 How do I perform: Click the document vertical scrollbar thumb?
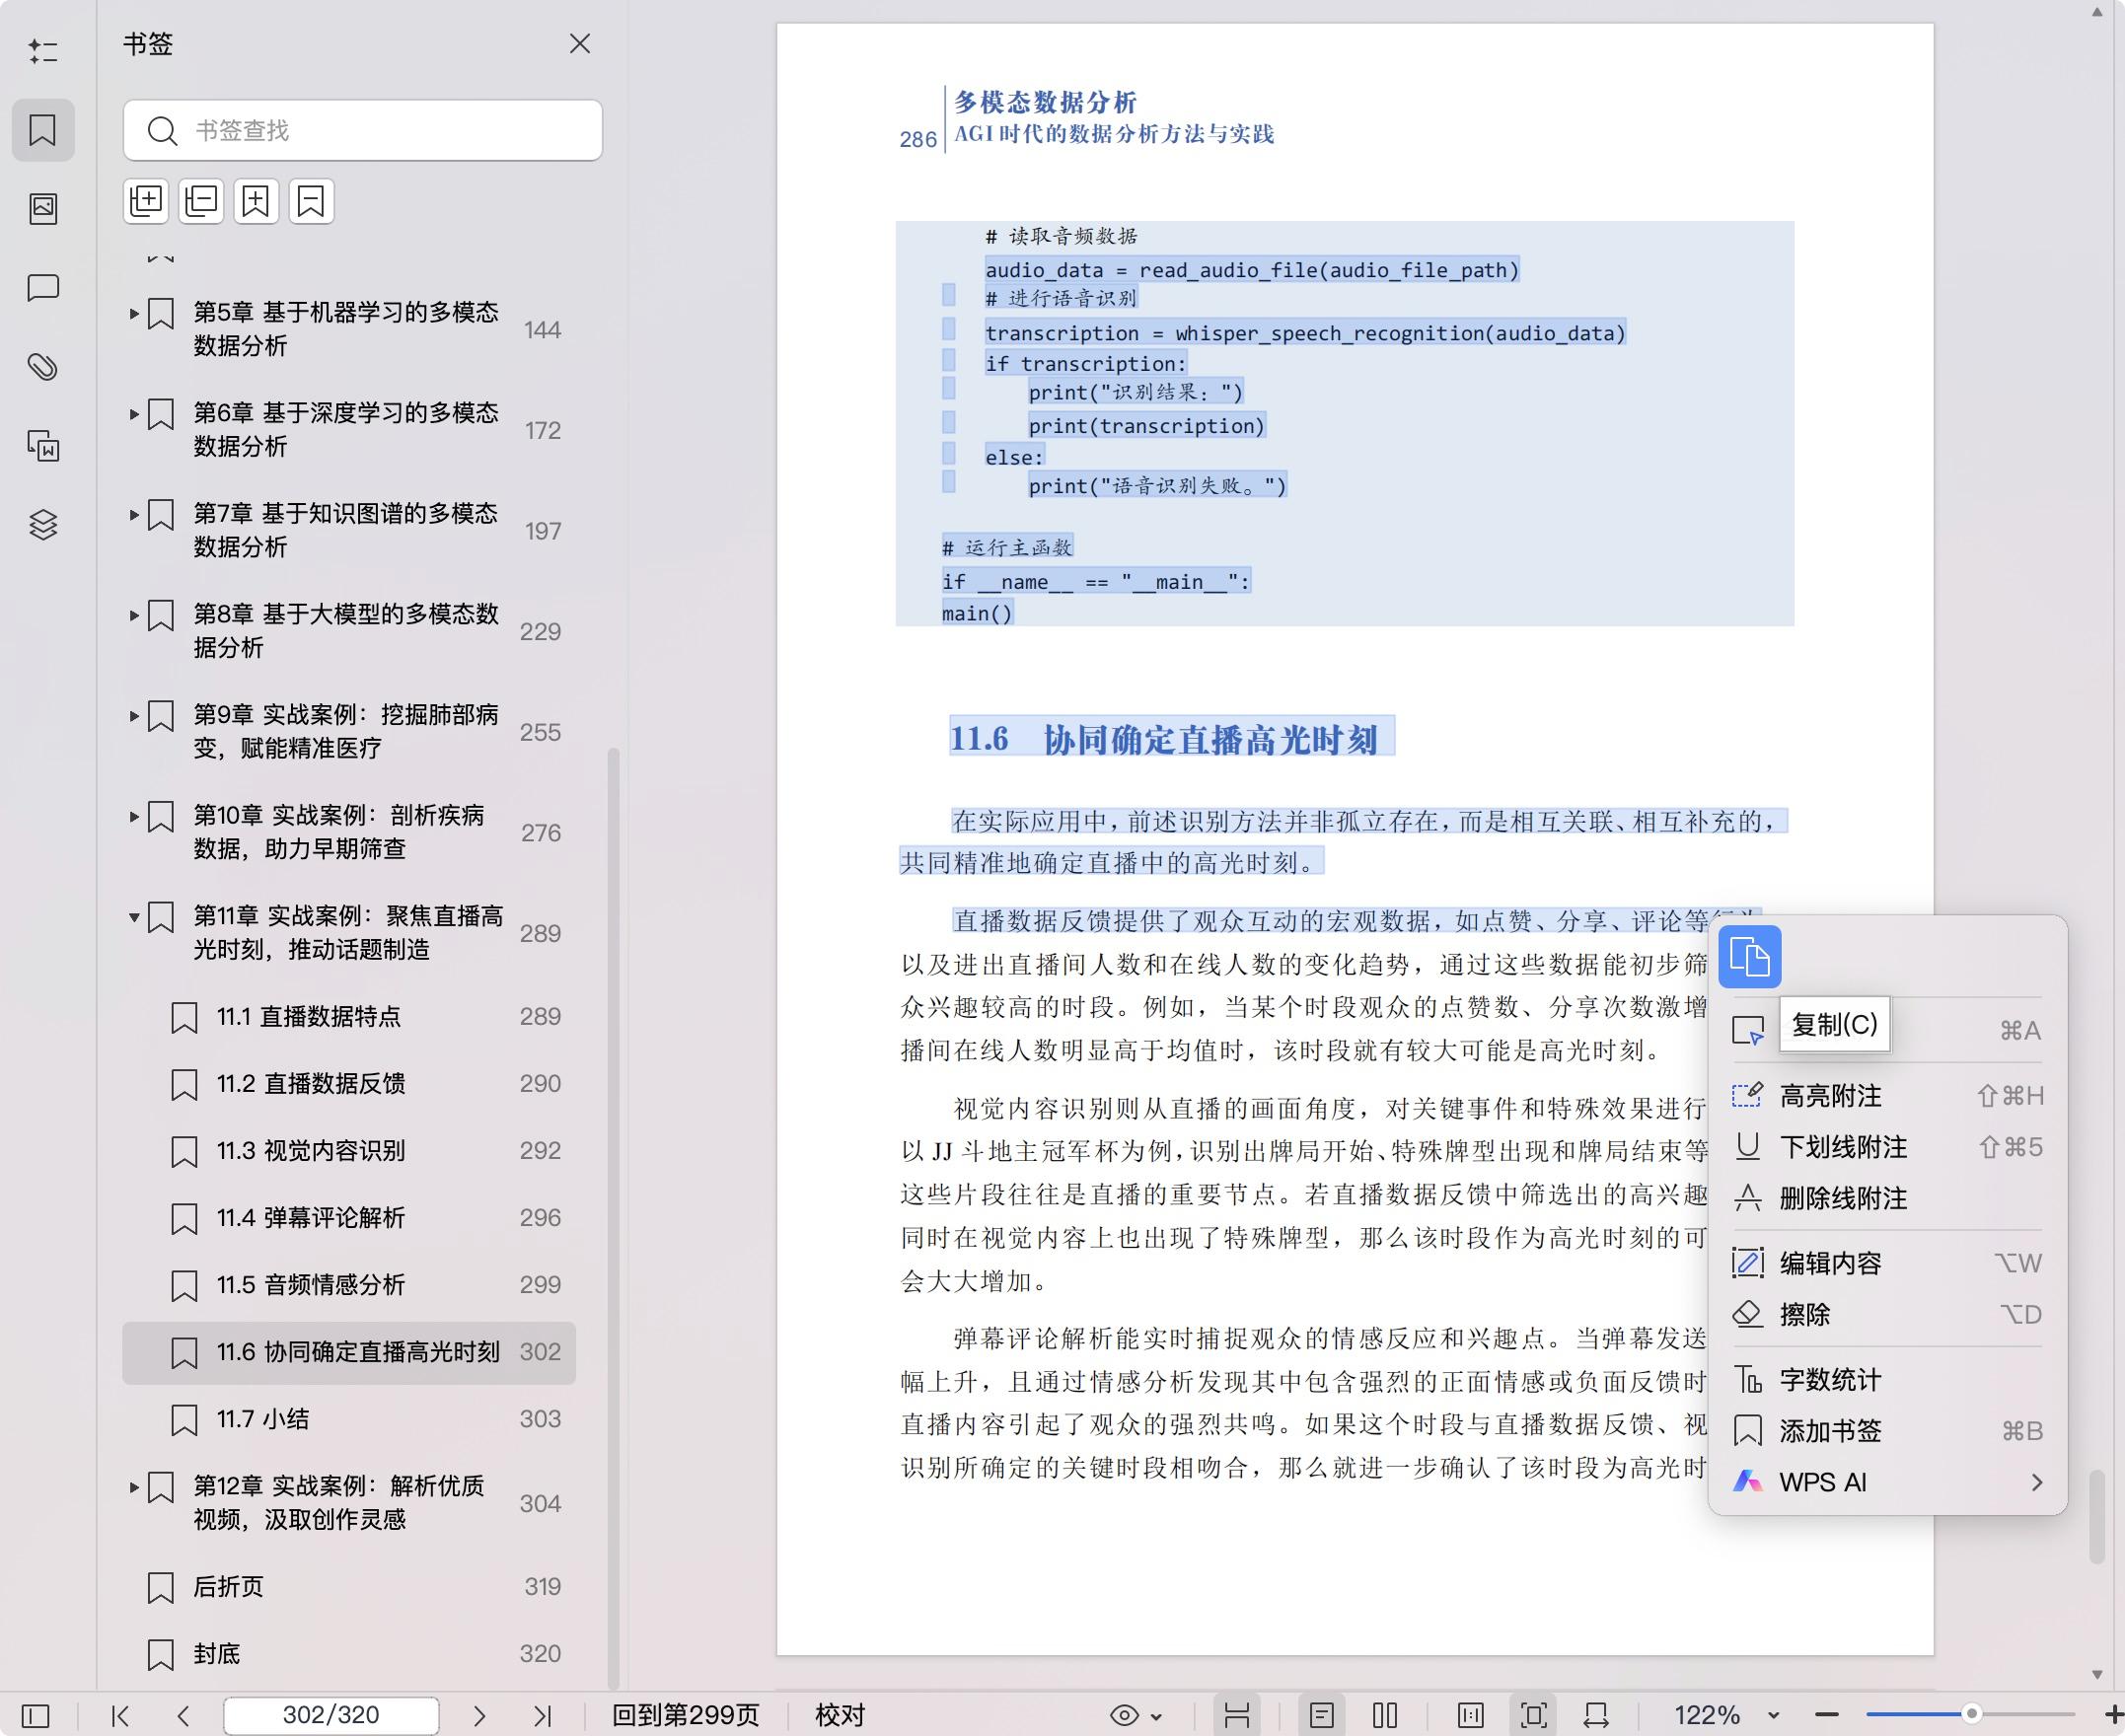2097,1516
